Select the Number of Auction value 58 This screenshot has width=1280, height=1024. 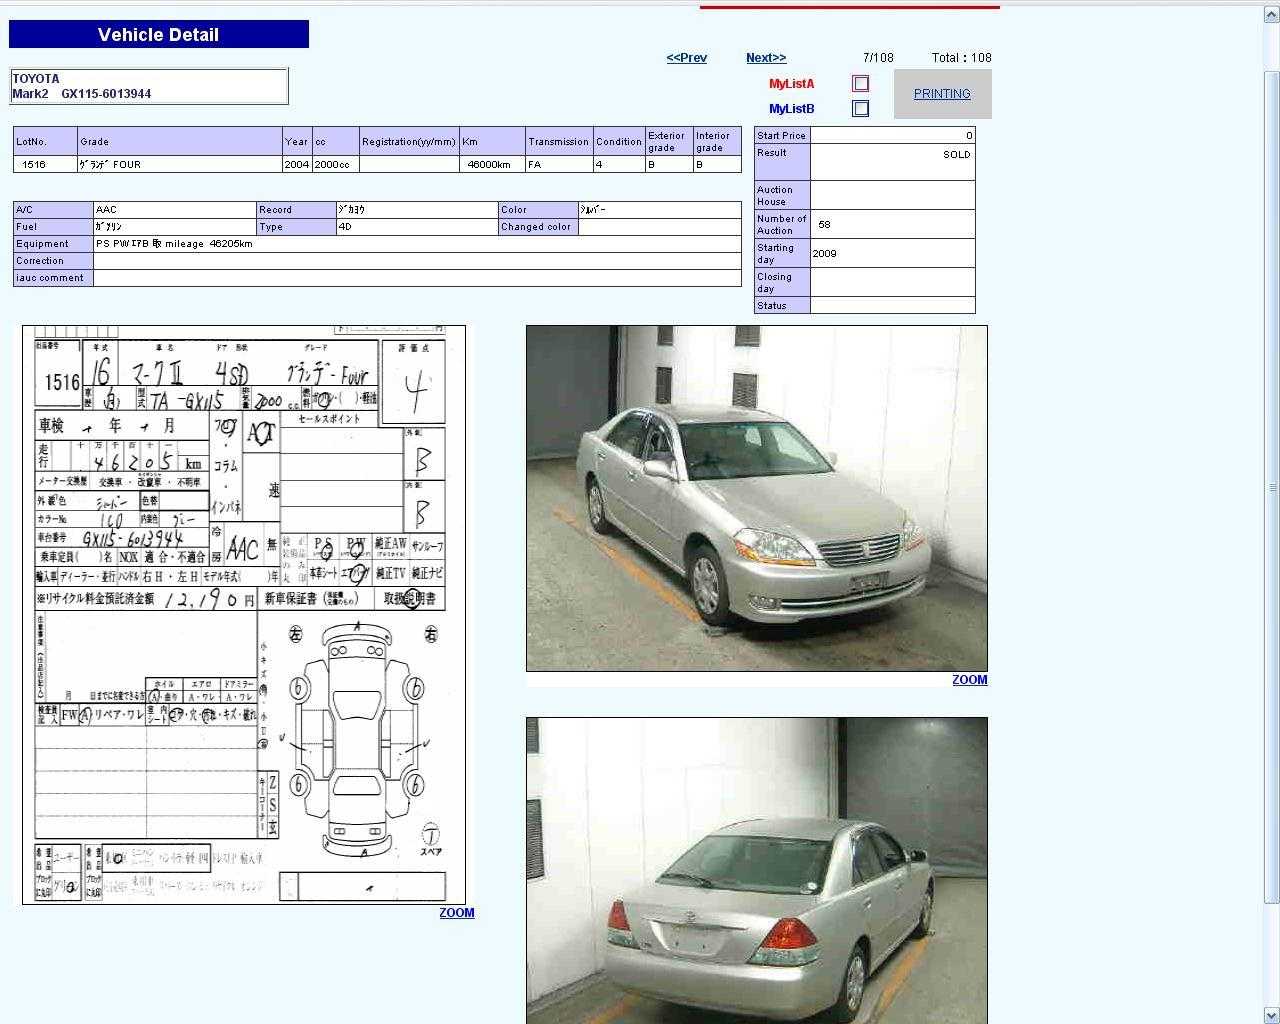tap(824, 225)
